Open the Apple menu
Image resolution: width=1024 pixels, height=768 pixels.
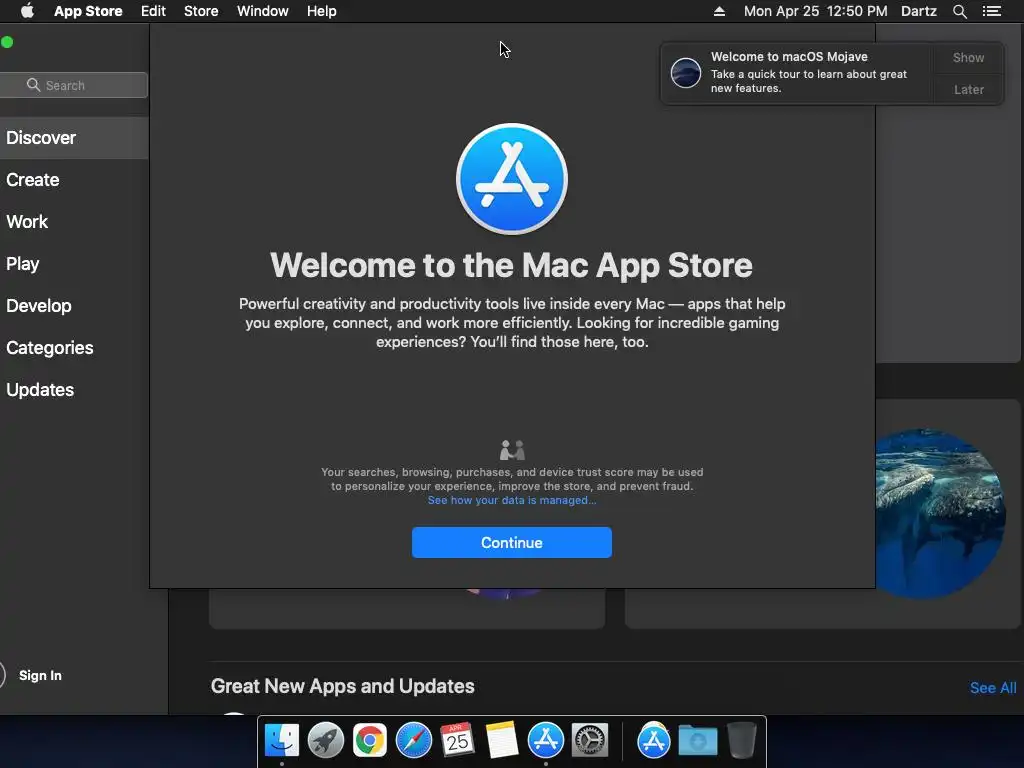(27, 11)
